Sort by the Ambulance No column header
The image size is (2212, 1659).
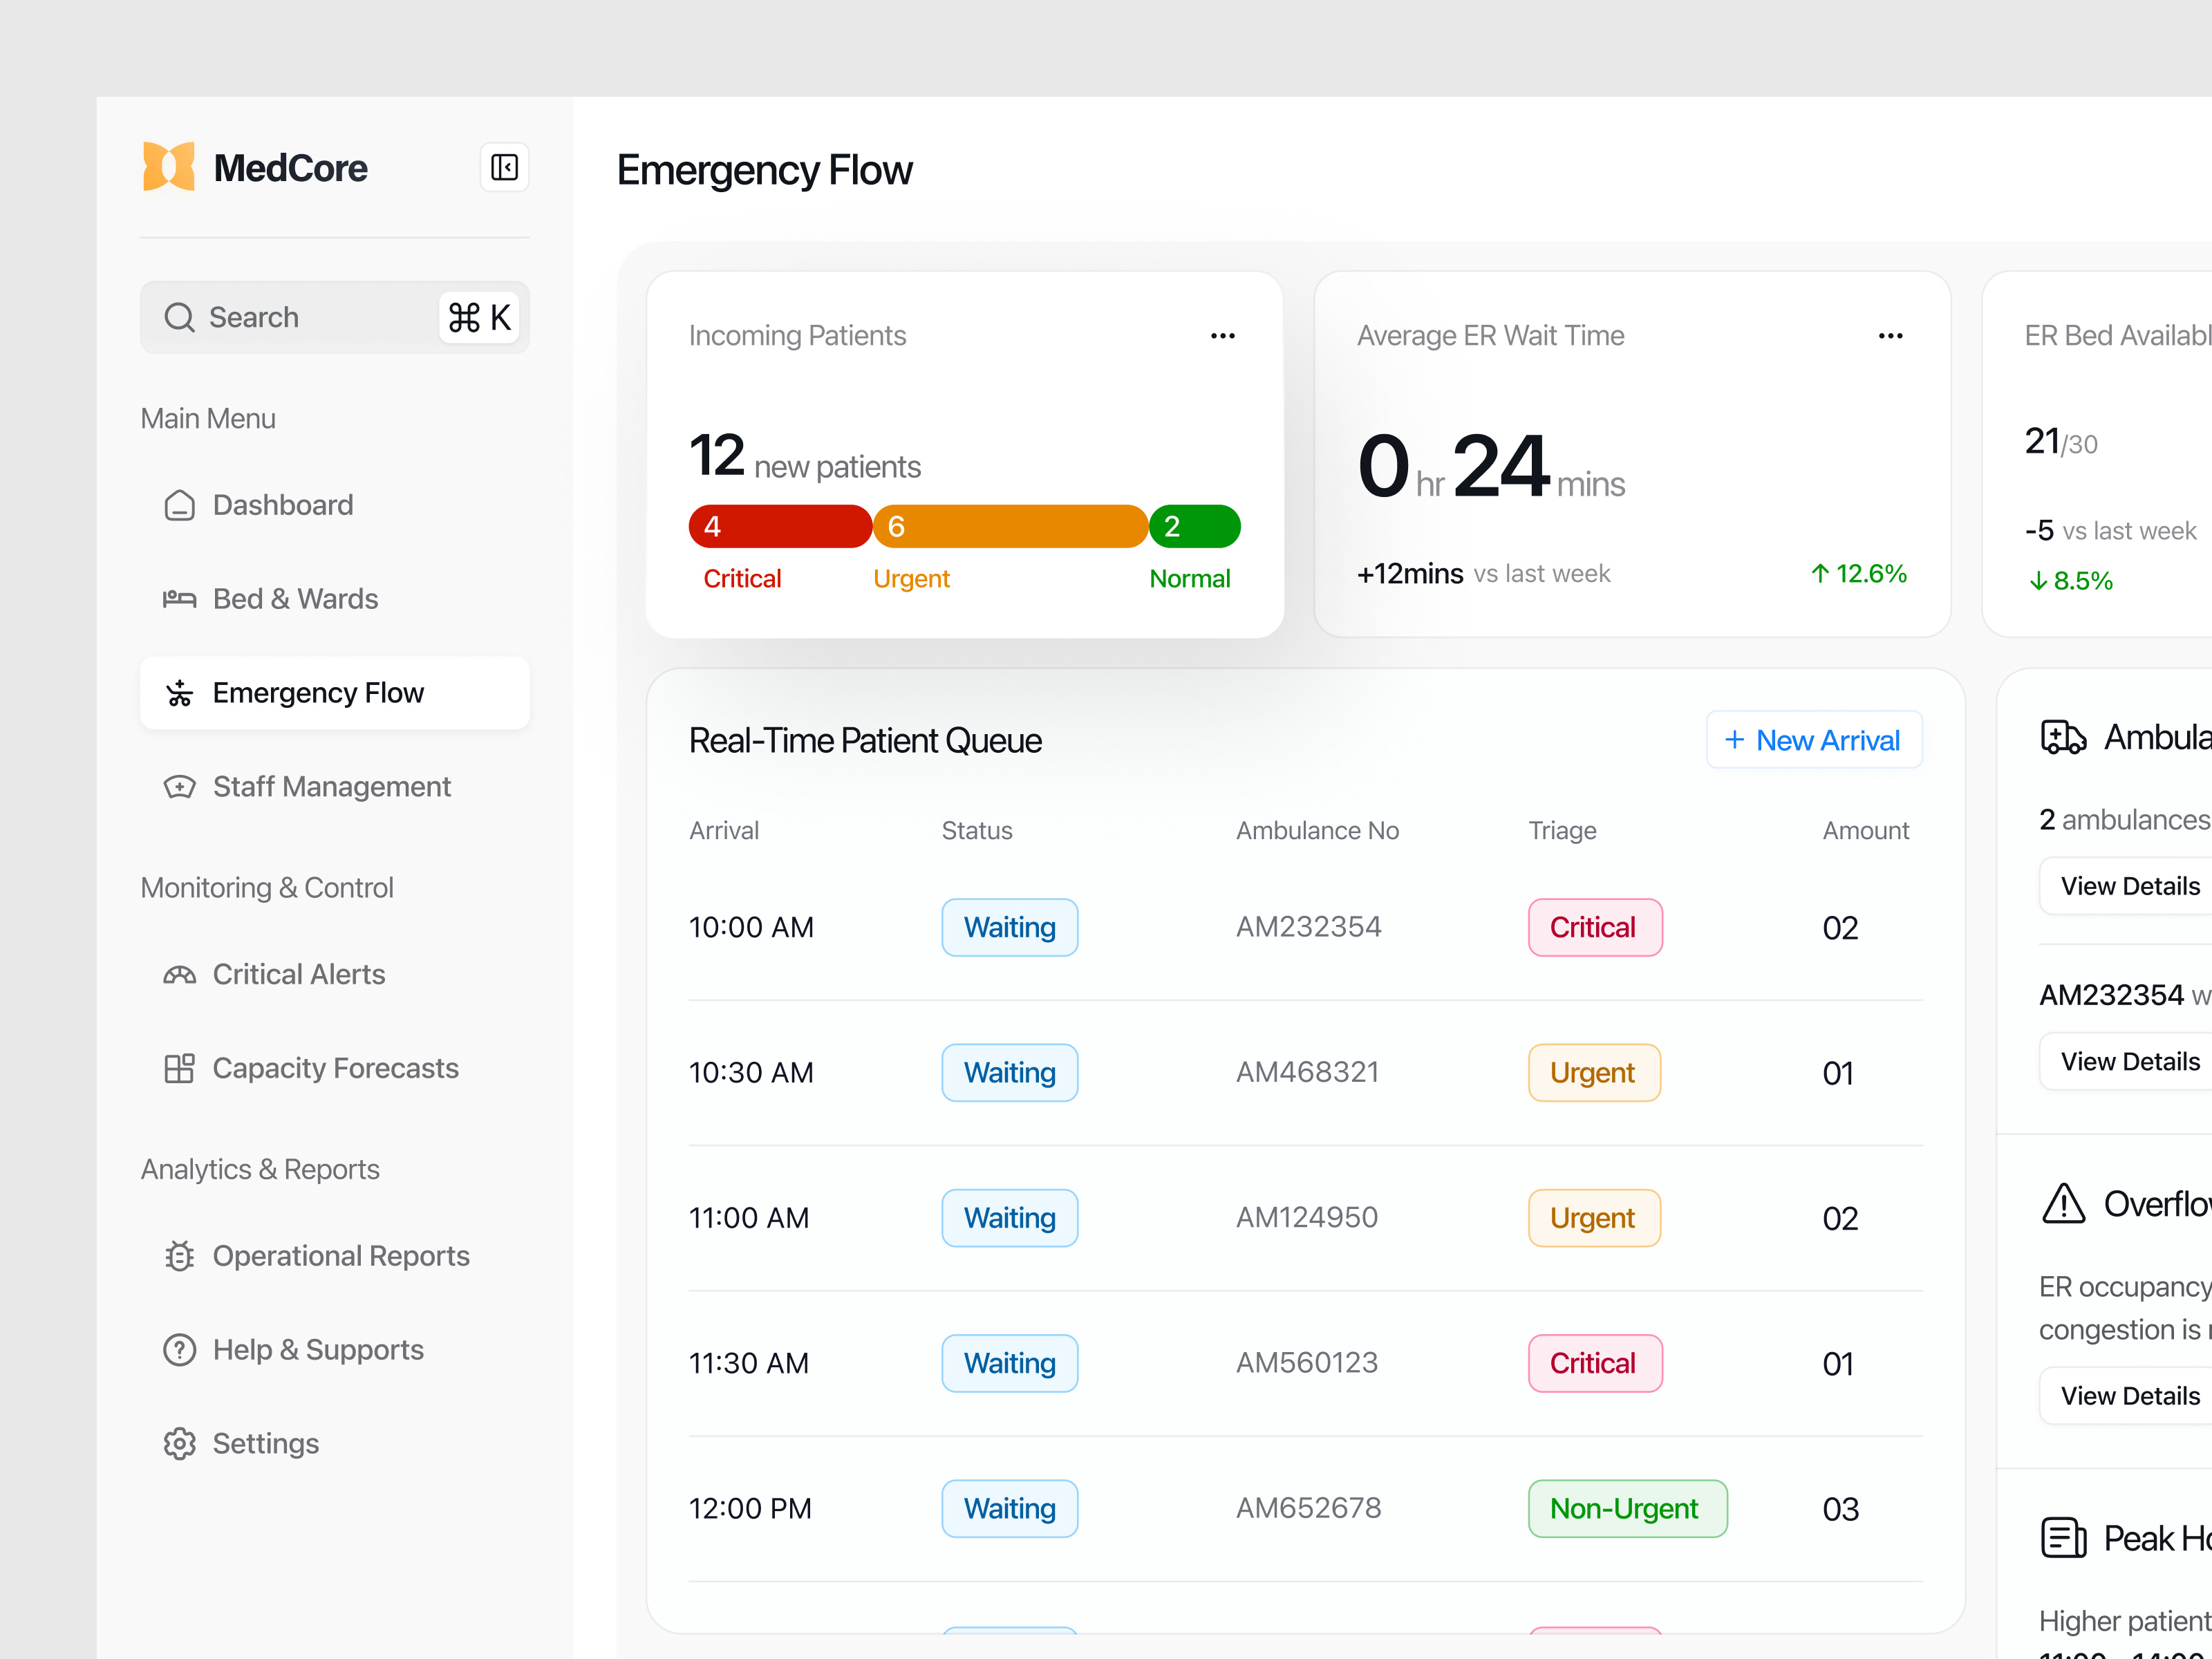(1317, 831)
